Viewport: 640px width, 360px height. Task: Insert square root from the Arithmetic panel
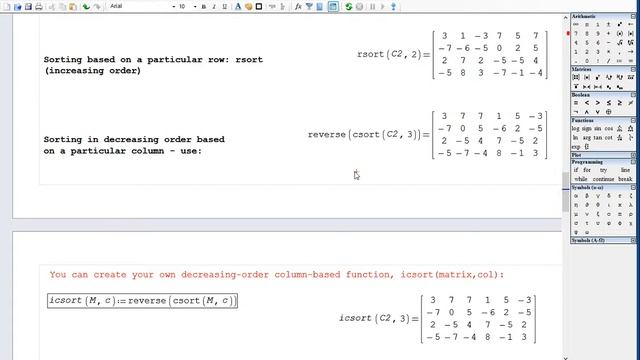[x=620, y=42]
